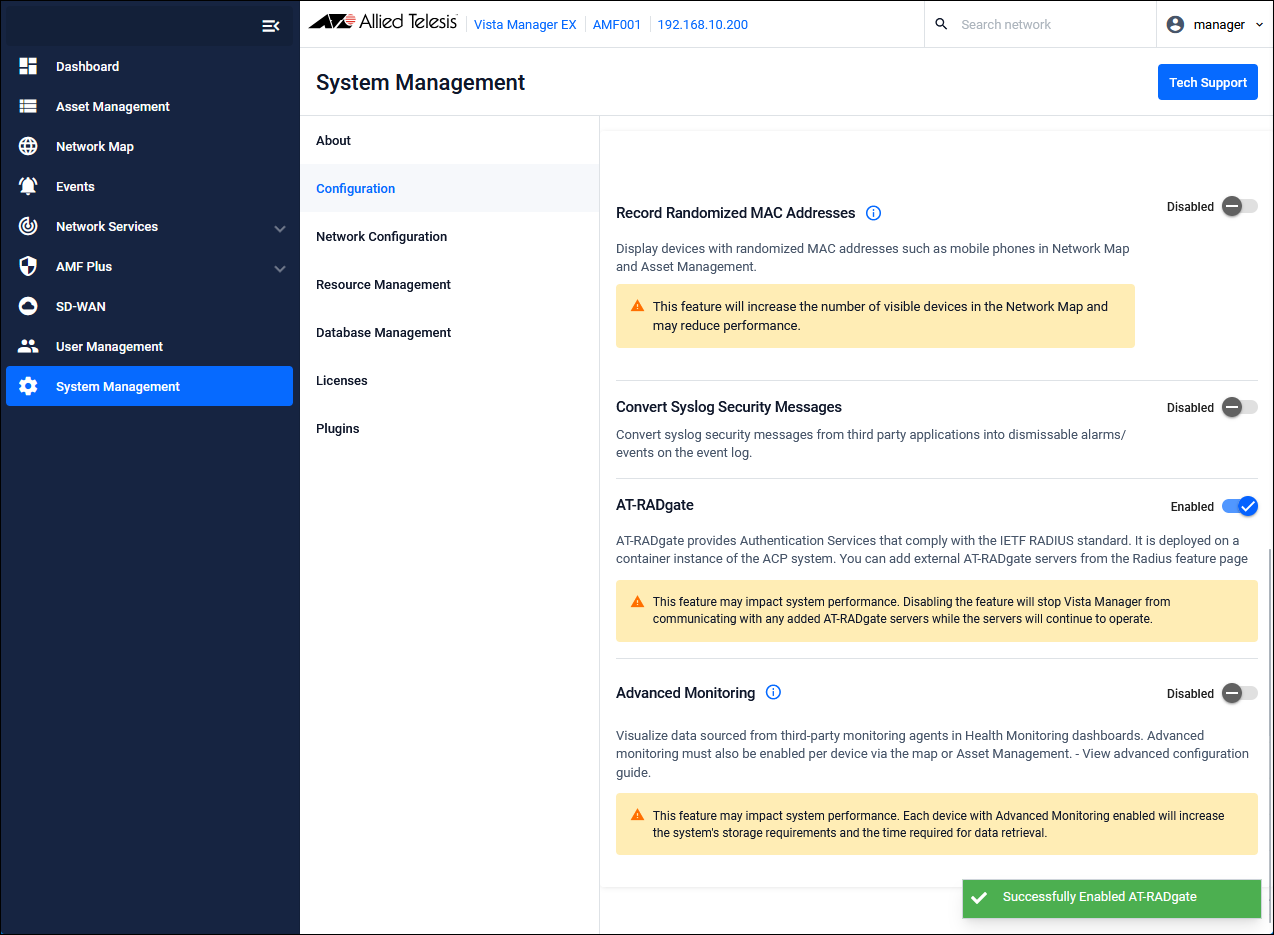Enable Record Randomized MAC Addresses toggle
Viewport: 1274px width, 935px height.
tap(1239, 206)
